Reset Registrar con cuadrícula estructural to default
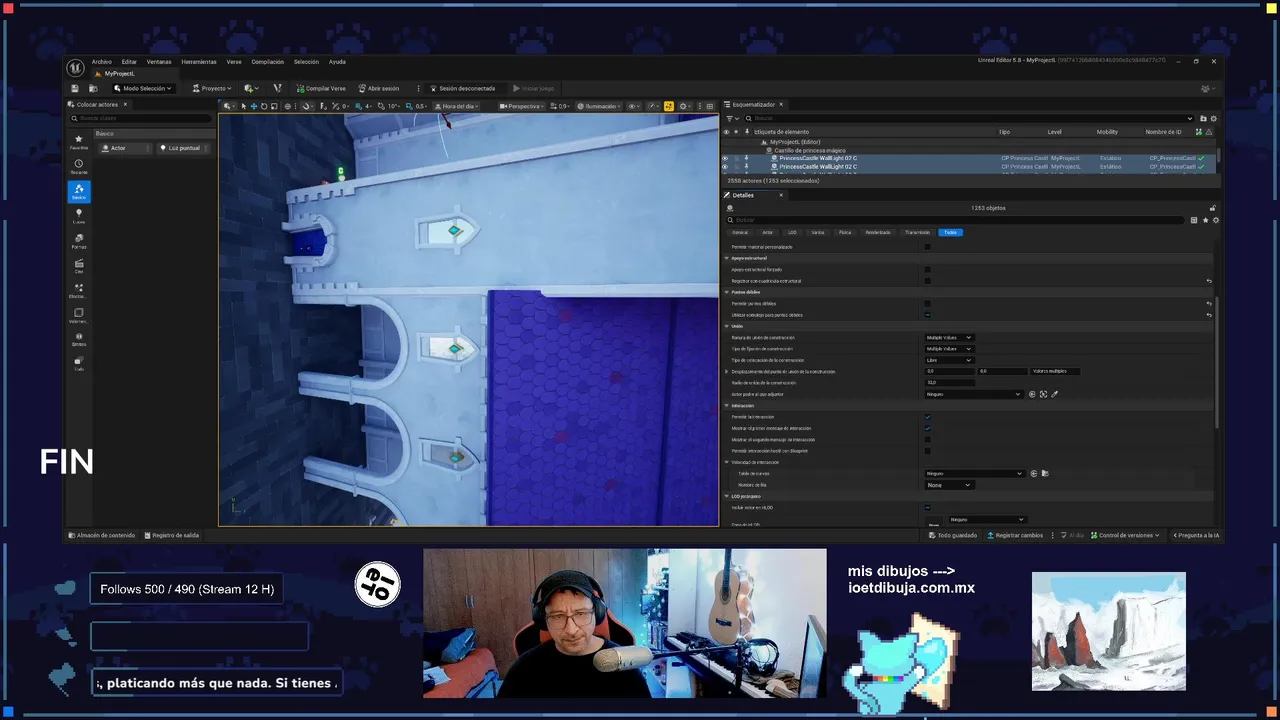Image resolution: width=1280 pixels, height=720 pixels. [x=1209, y=281]
